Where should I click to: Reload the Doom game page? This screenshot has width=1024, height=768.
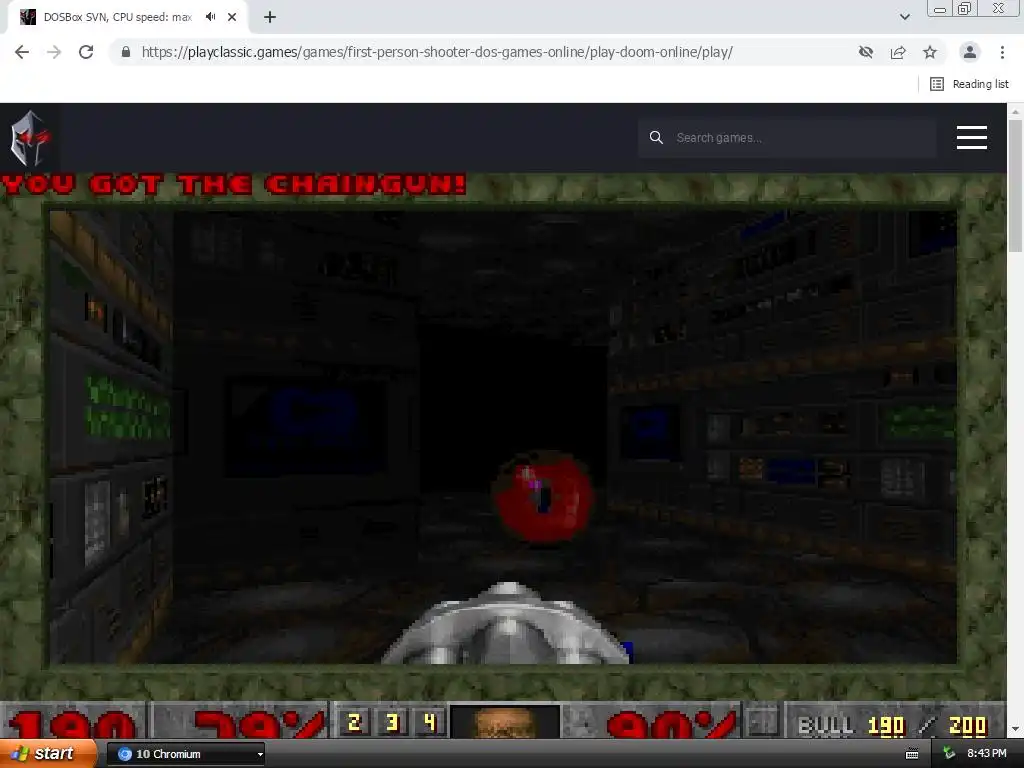86,52
